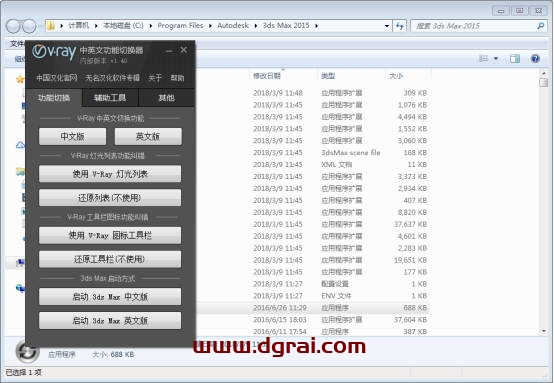Image resolution: width=554 pixels, height=383 pixels.
Task: Click 使用 V-Ray 图标工具栏 button
Action: pos(110,235)
